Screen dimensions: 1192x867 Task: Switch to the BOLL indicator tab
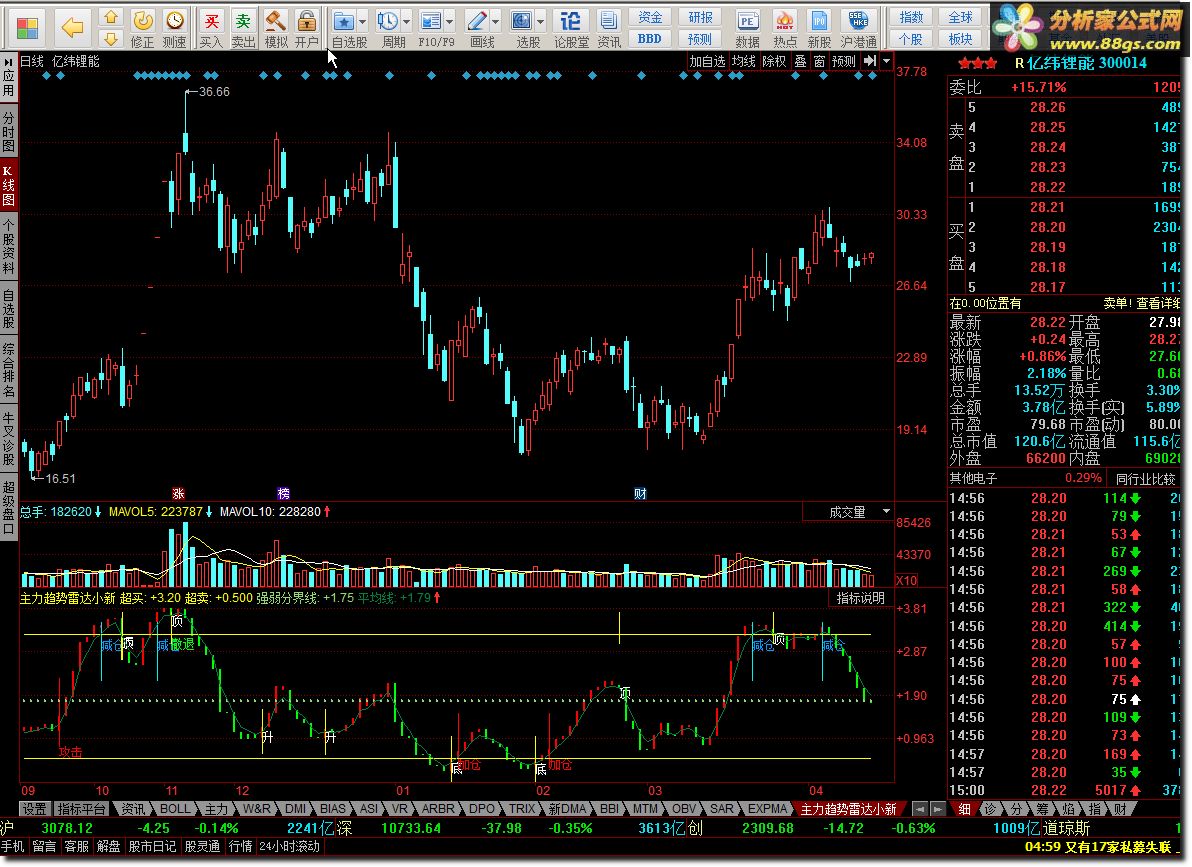coord(175,808)
